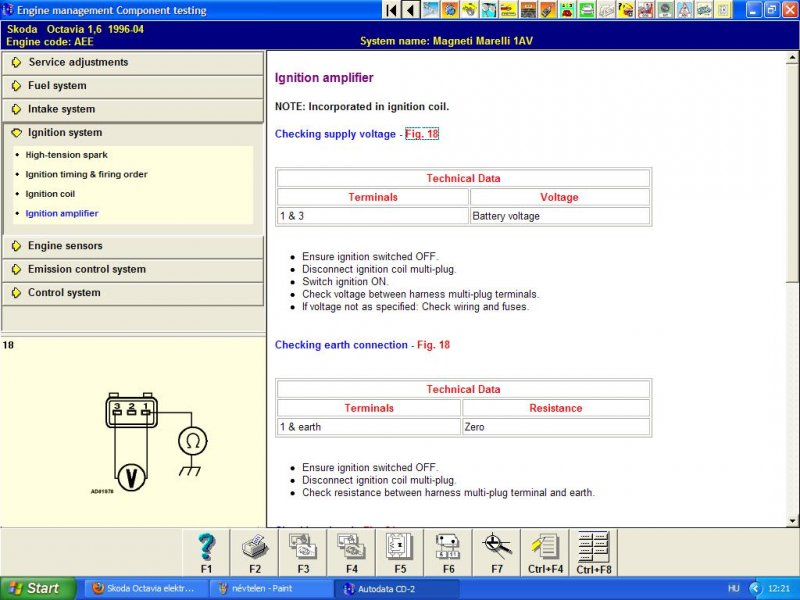Expand the Control system section

(x=133, y=293)
